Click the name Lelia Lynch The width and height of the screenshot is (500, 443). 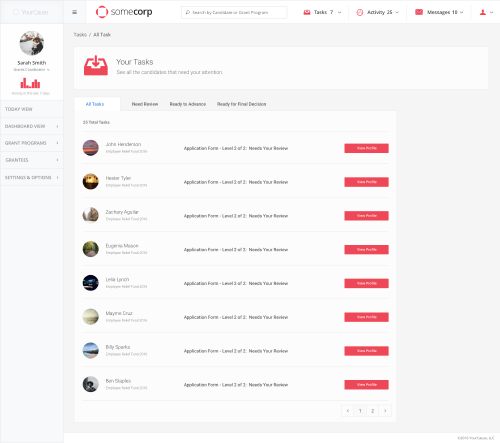[x=117, y=279]
